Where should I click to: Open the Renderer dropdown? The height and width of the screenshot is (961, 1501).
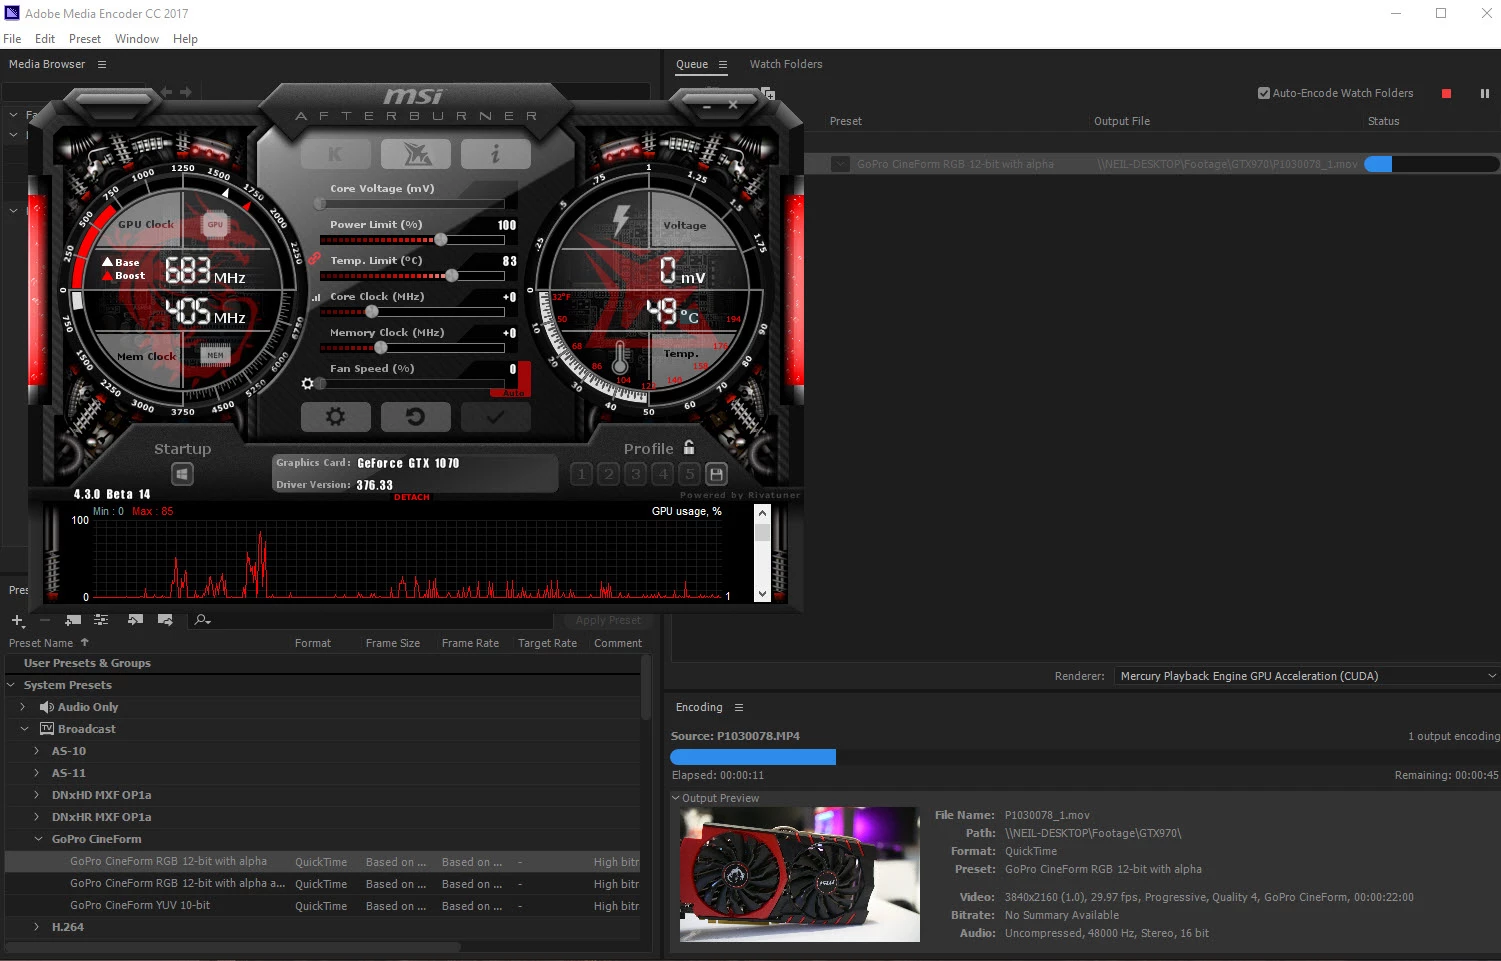[1306, 676]
